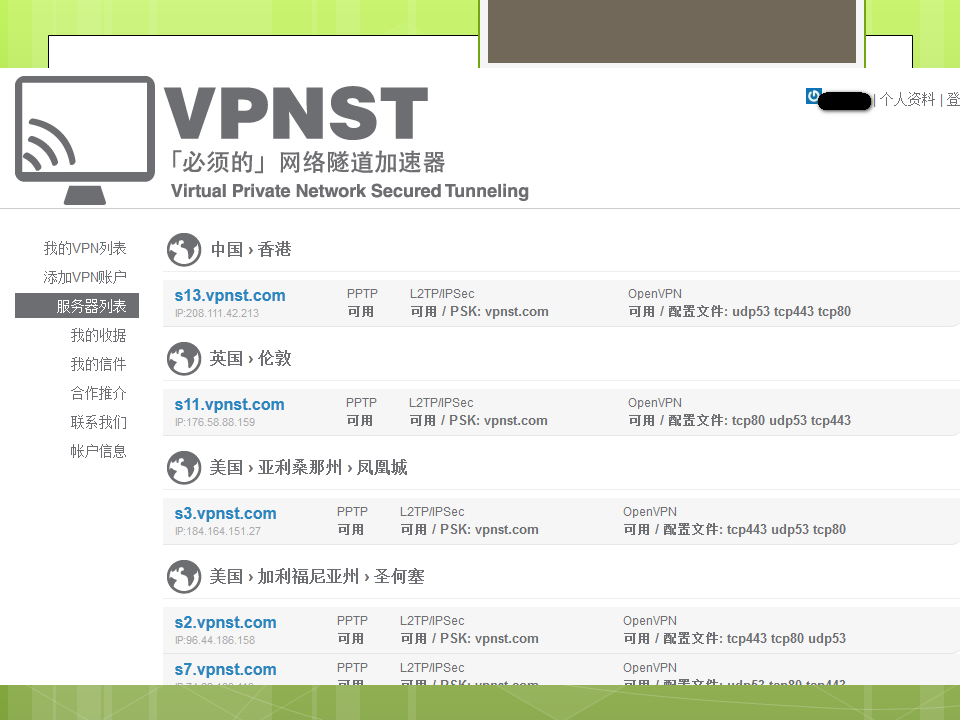960x720 pixels.
Task: Select 服务器列表 sidebar item
Action: click(x=77, y=306)
